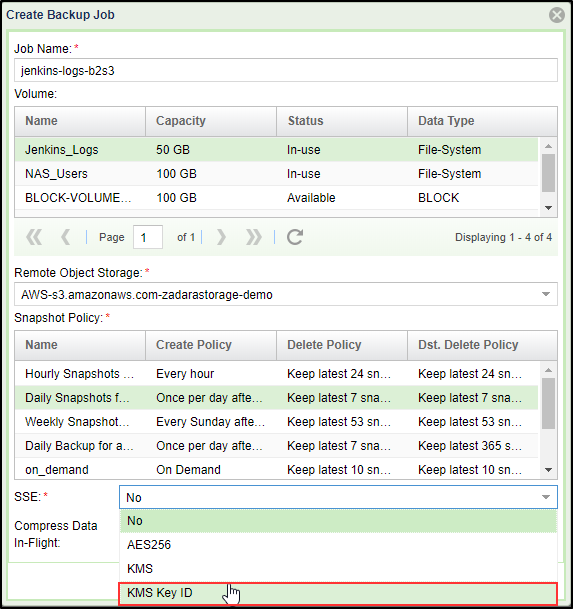Sort policies by Dst. Delete Policy column
573x609 pixels.
[482, 345]
